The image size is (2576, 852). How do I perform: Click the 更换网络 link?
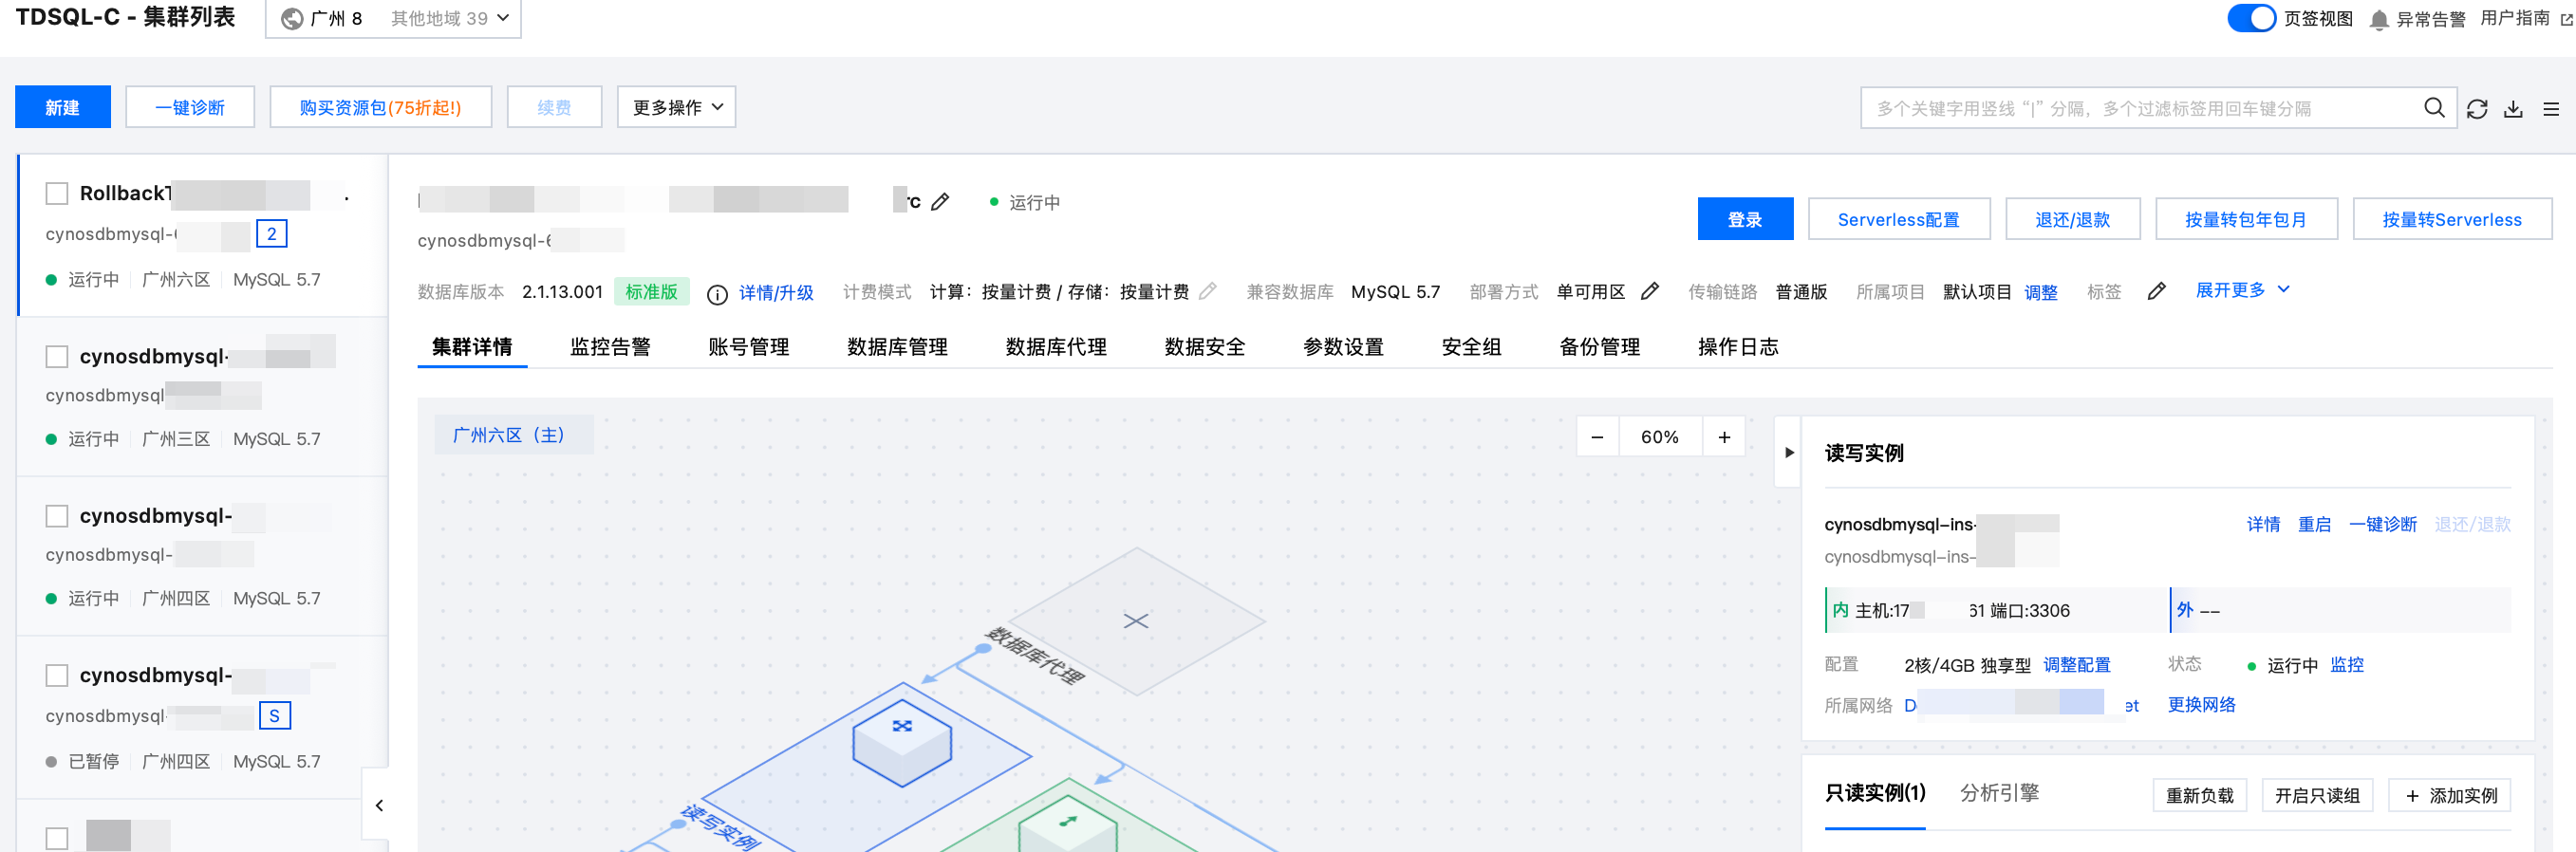(2202, 705)
